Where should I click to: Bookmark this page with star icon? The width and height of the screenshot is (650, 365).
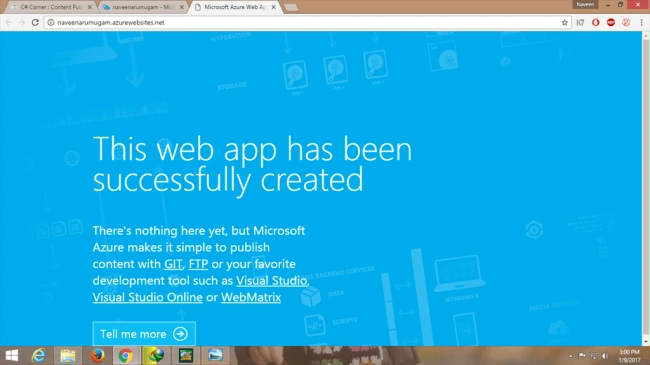click(565, 22)
